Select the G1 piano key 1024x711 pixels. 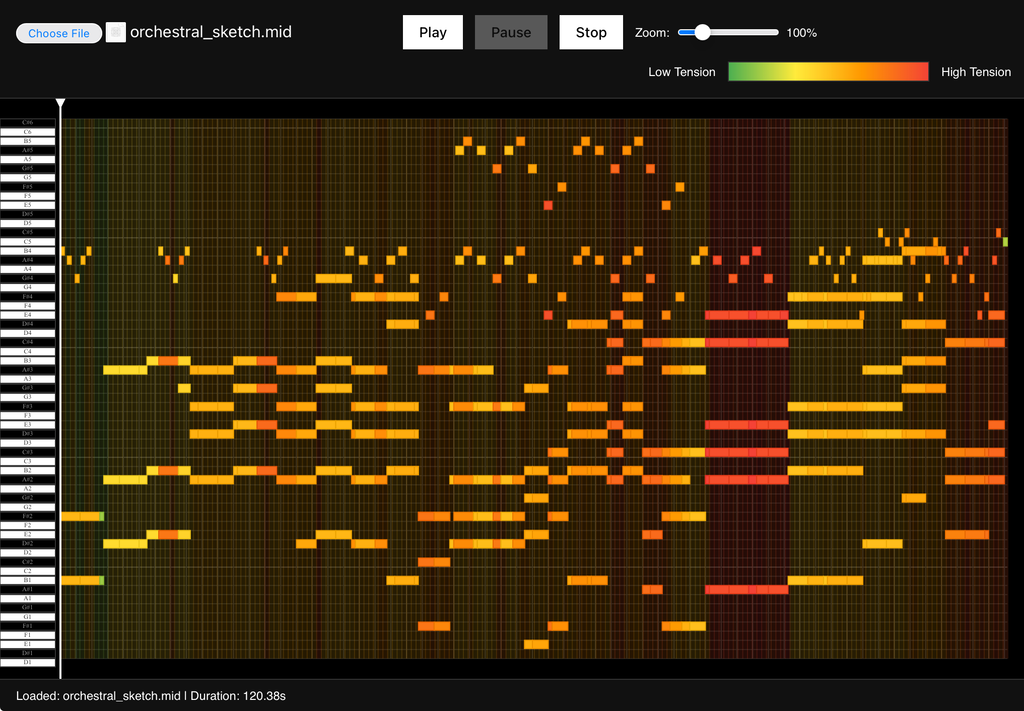click(x=27, y=616)
